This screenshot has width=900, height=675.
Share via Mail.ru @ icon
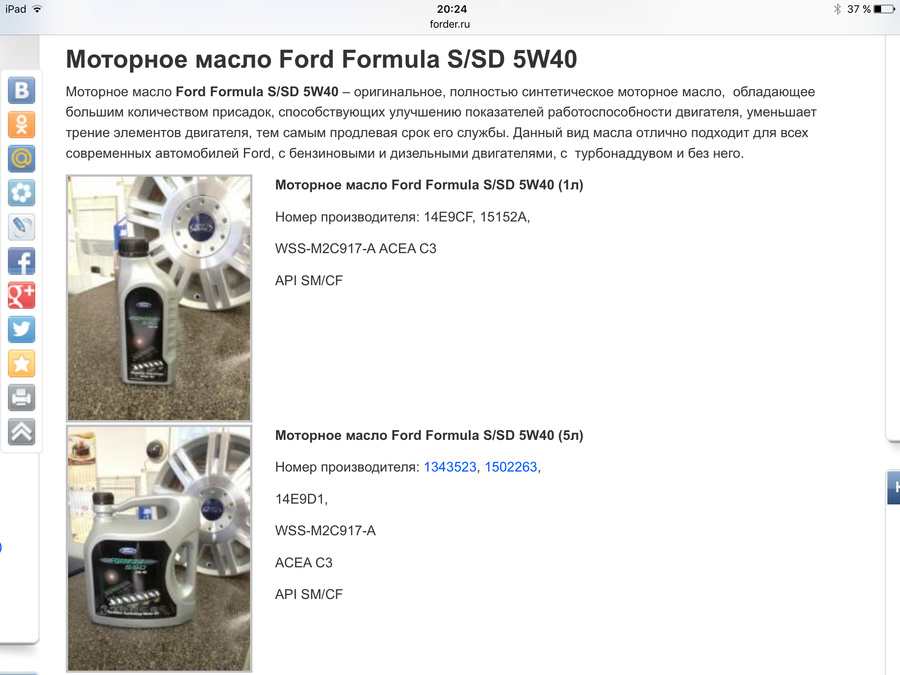(x=21, y=159)
